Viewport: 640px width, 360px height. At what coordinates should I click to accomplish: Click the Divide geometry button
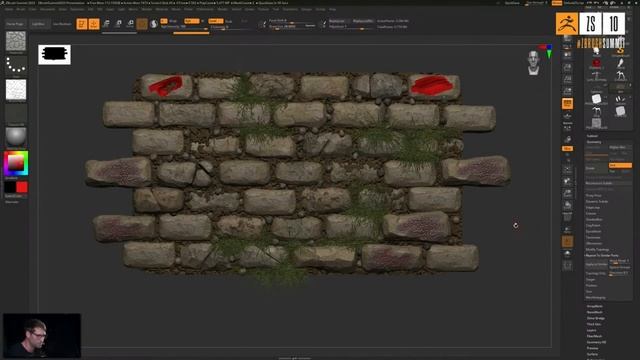[596, 168]
